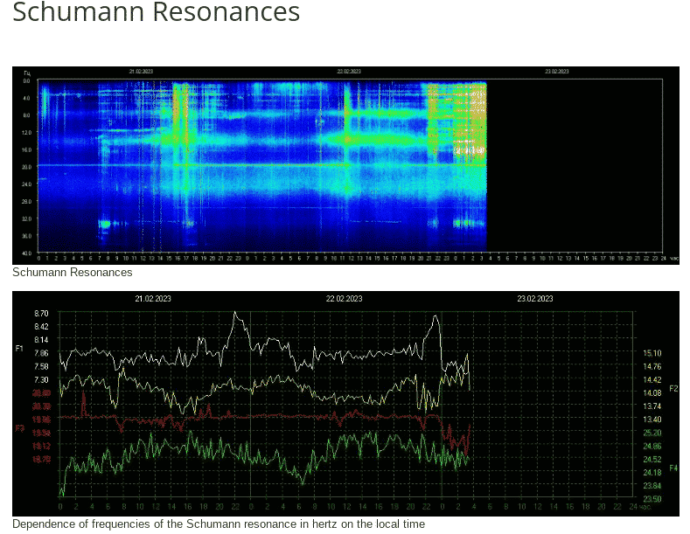Click the 22.02.2023 label on the frequency chart
Image resolution: width=690 pixels, height=534 pixels.
344,299
